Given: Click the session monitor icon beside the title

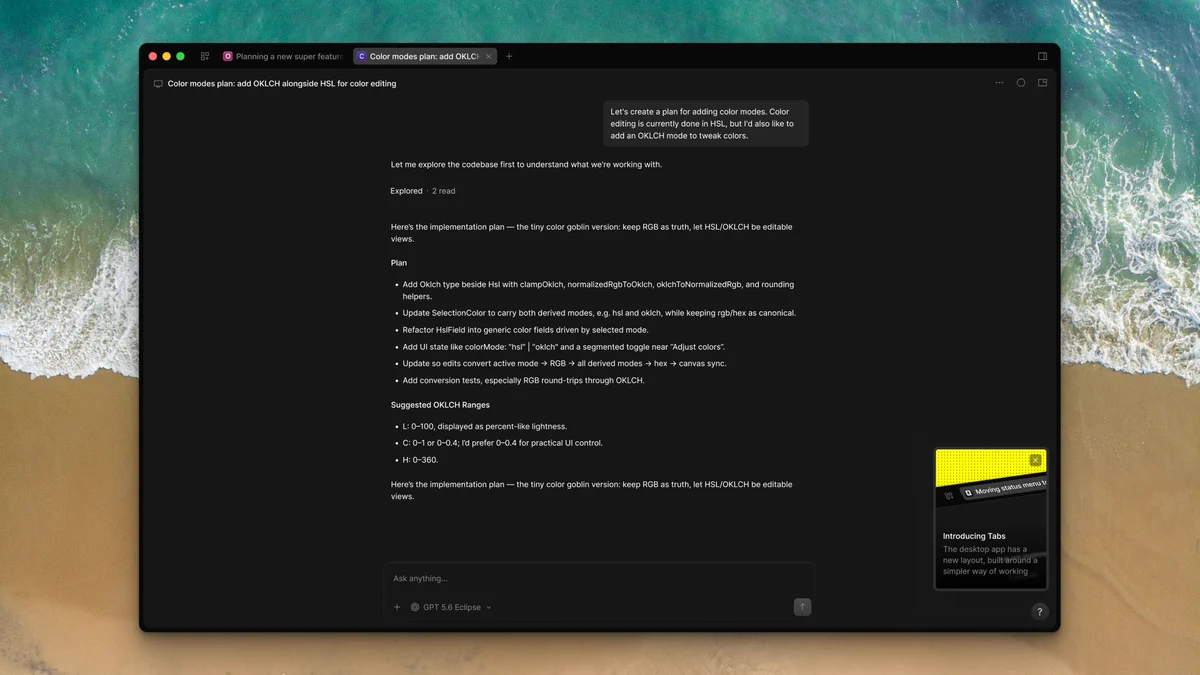Looking at the screenshot, I should pos(158,84).
